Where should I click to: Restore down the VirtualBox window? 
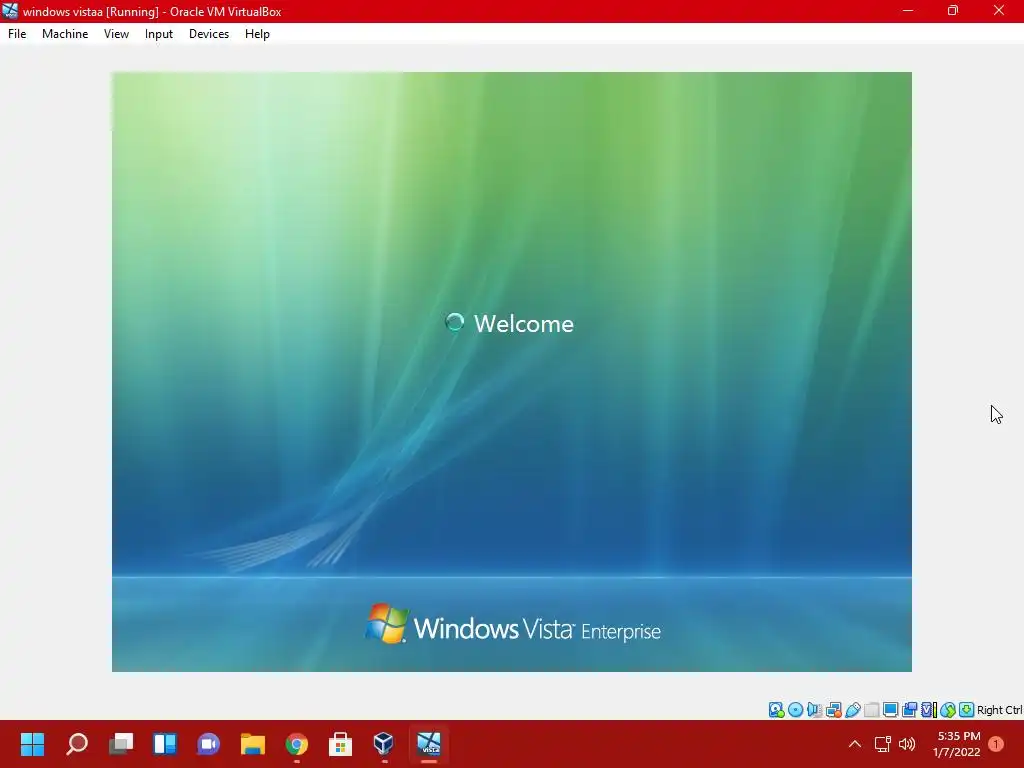953,11
